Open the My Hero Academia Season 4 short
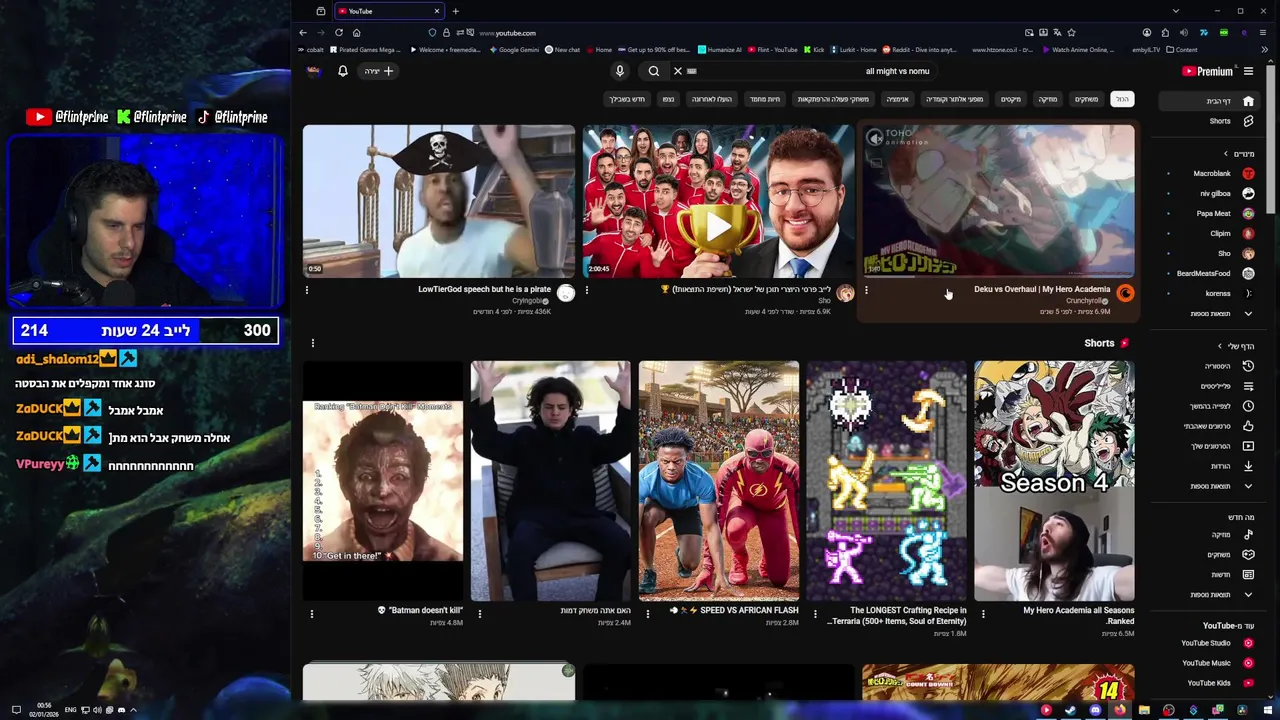Screen dimensions: 1280x720 pos(1055,481)
